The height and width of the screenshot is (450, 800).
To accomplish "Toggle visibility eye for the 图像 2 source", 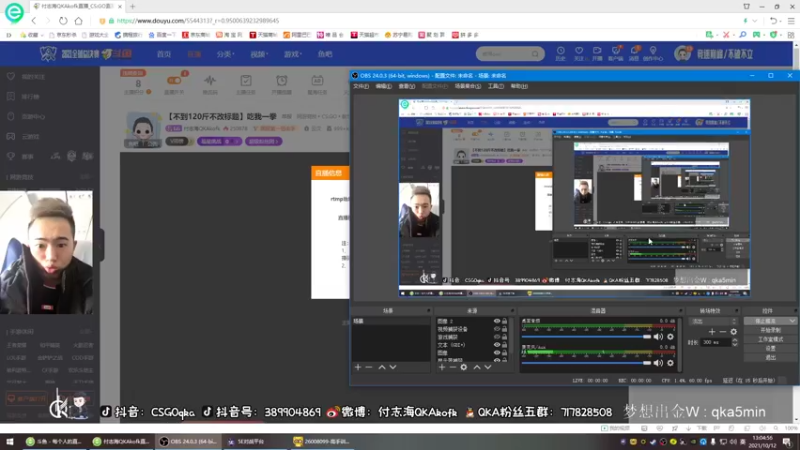I will click(x=496, y=321).
